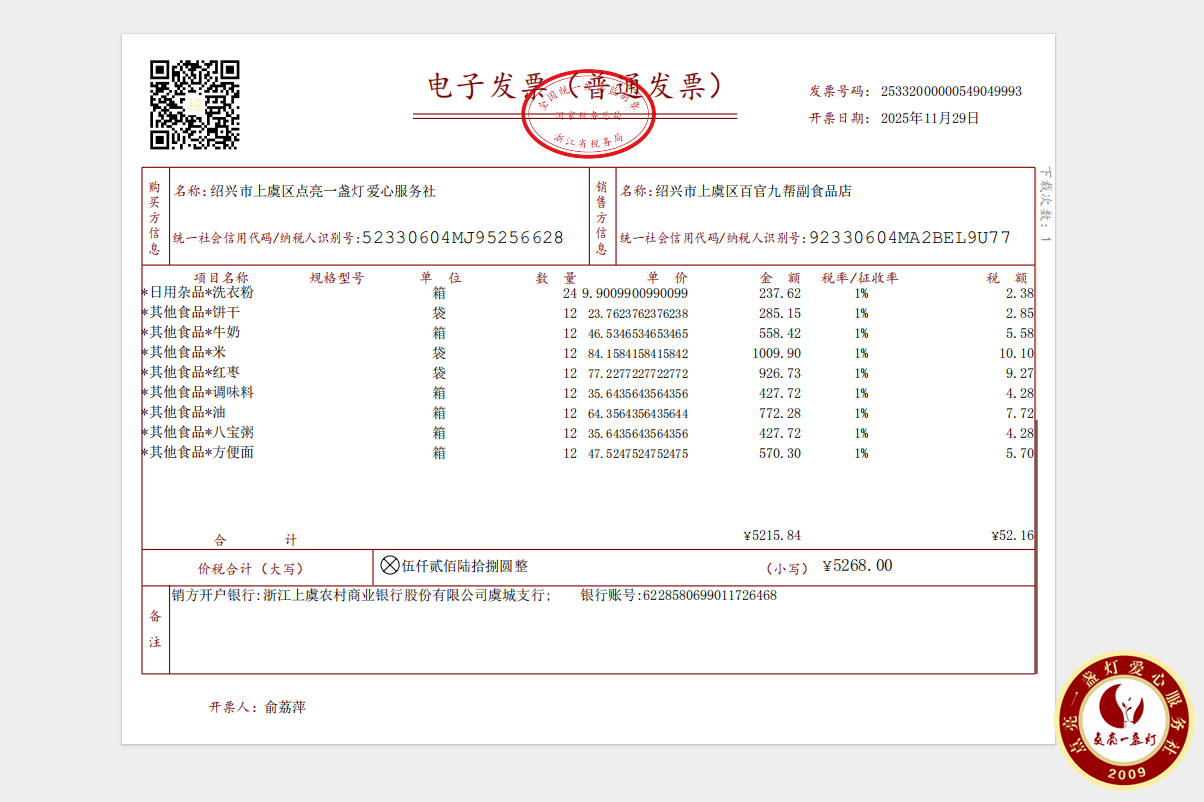Click the issue date 2025年11月29日
This screenshot has height=802, width=1204.
[x=929, y=118]
